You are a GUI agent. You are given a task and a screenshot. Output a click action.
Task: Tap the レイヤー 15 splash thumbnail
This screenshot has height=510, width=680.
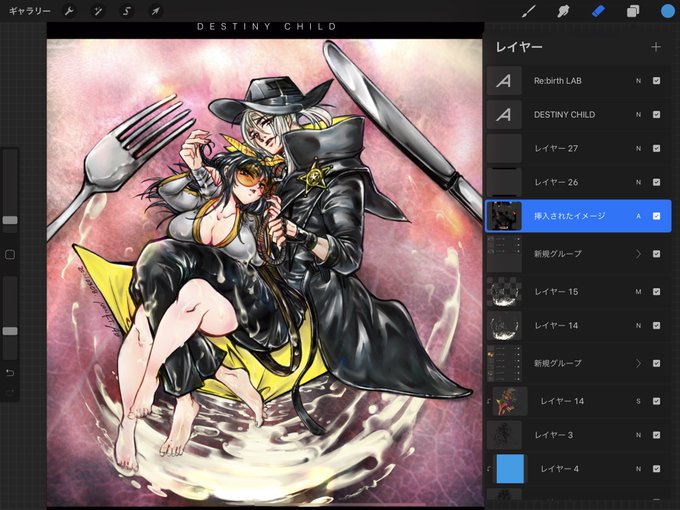(504, 292)
